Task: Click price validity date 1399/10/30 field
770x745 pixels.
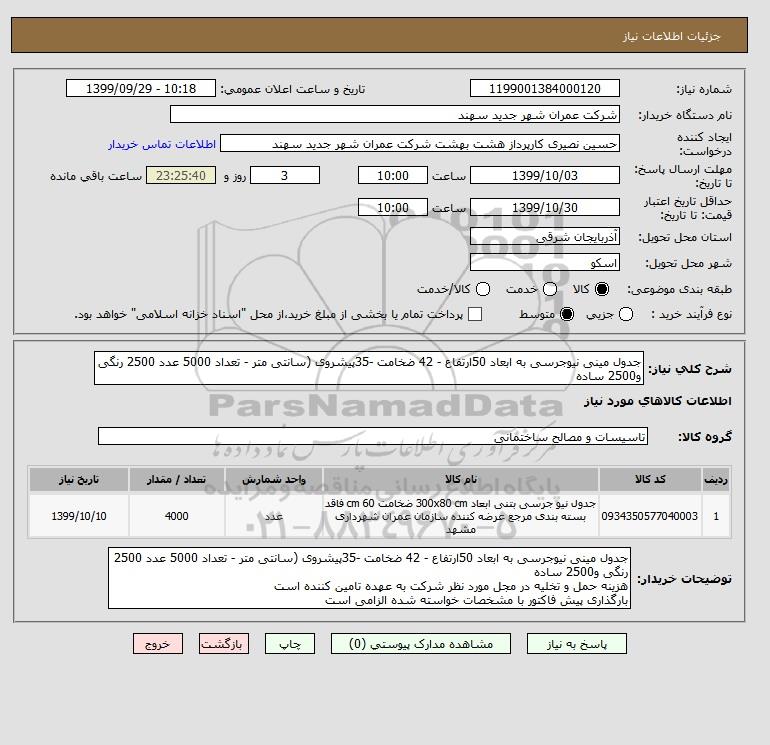Action: pyautogui.click(x=545, y=207)
